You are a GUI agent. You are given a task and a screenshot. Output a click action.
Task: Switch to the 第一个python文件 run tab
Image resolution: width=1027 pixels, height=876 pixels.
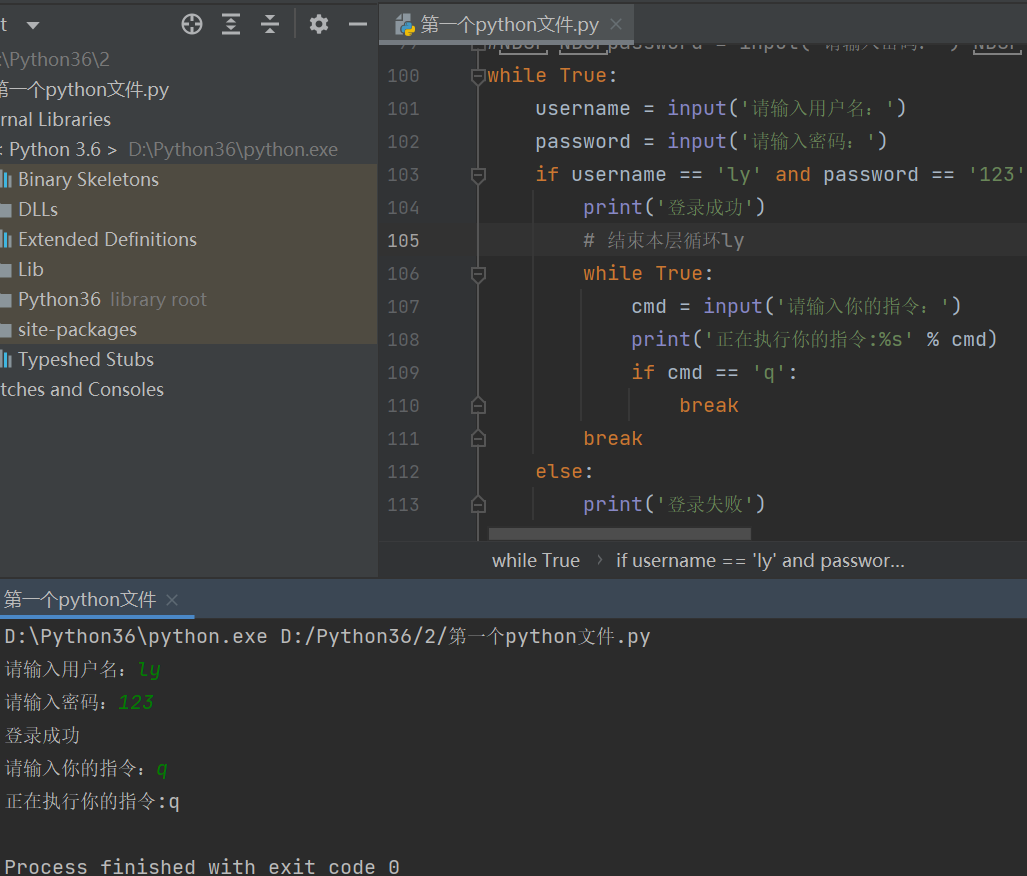80,600
